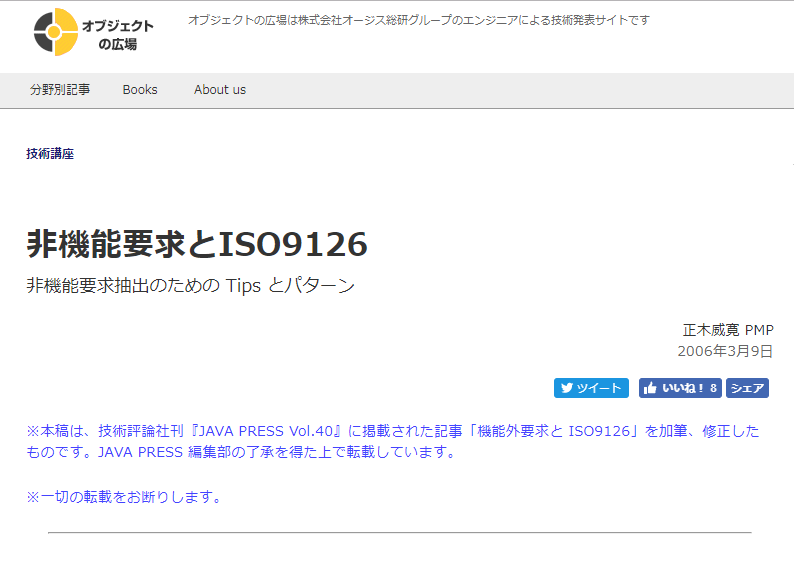Image resolution: width=794 pixels, height=567 pixels.
Task: Select the article title 非機能要求とISO9126
Action: click(197, 244)
